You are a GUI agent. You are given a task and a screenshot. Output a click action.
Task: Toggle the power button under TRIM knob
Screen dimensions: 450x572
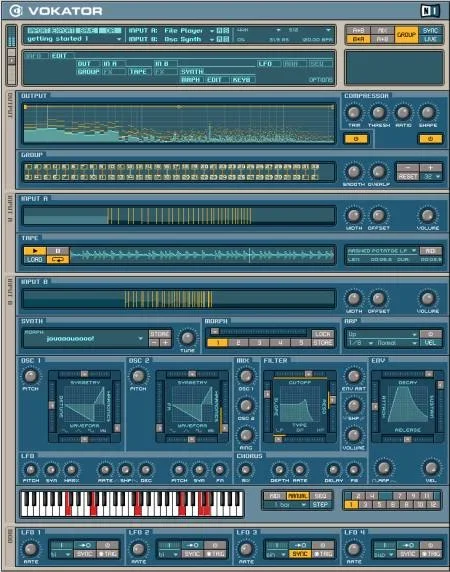click(x=356, y=139)
